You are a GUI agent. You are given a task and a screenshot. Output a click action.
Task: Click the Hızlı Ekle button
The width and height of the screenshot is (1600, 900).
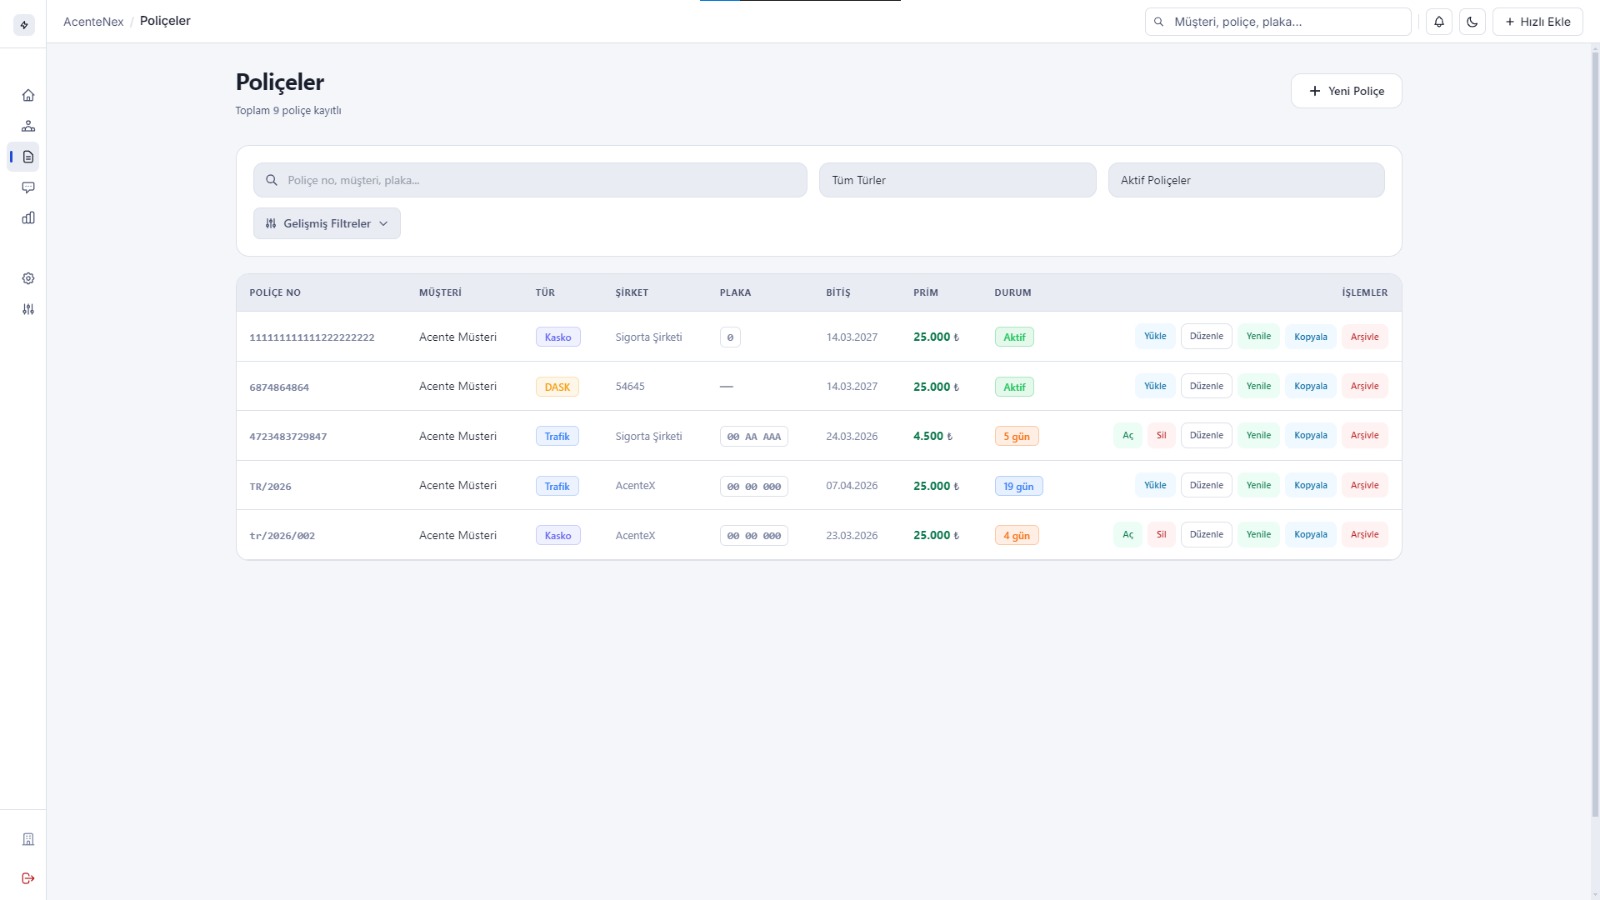point(1537,22)
